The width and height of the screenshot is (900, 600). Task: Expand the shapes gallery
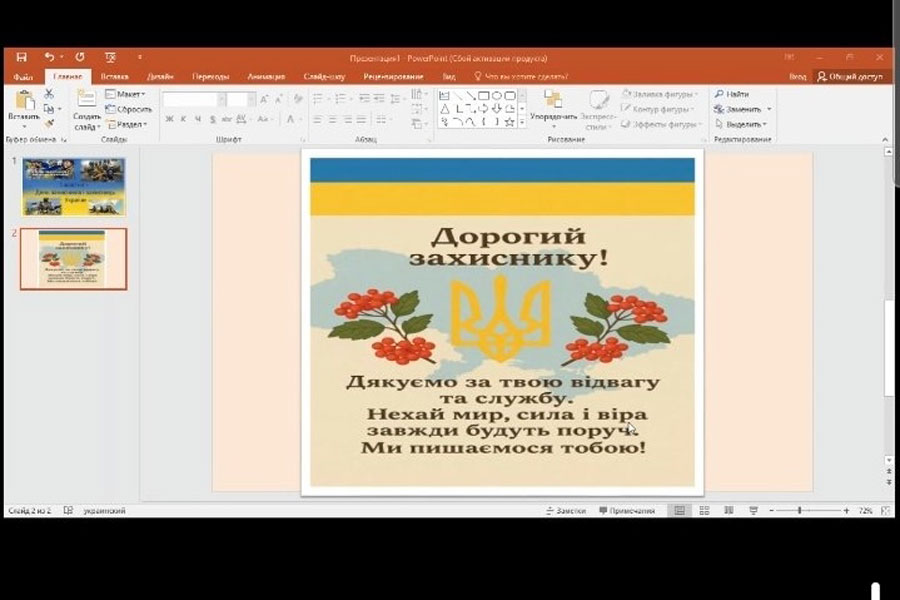(x=522, y=122)
